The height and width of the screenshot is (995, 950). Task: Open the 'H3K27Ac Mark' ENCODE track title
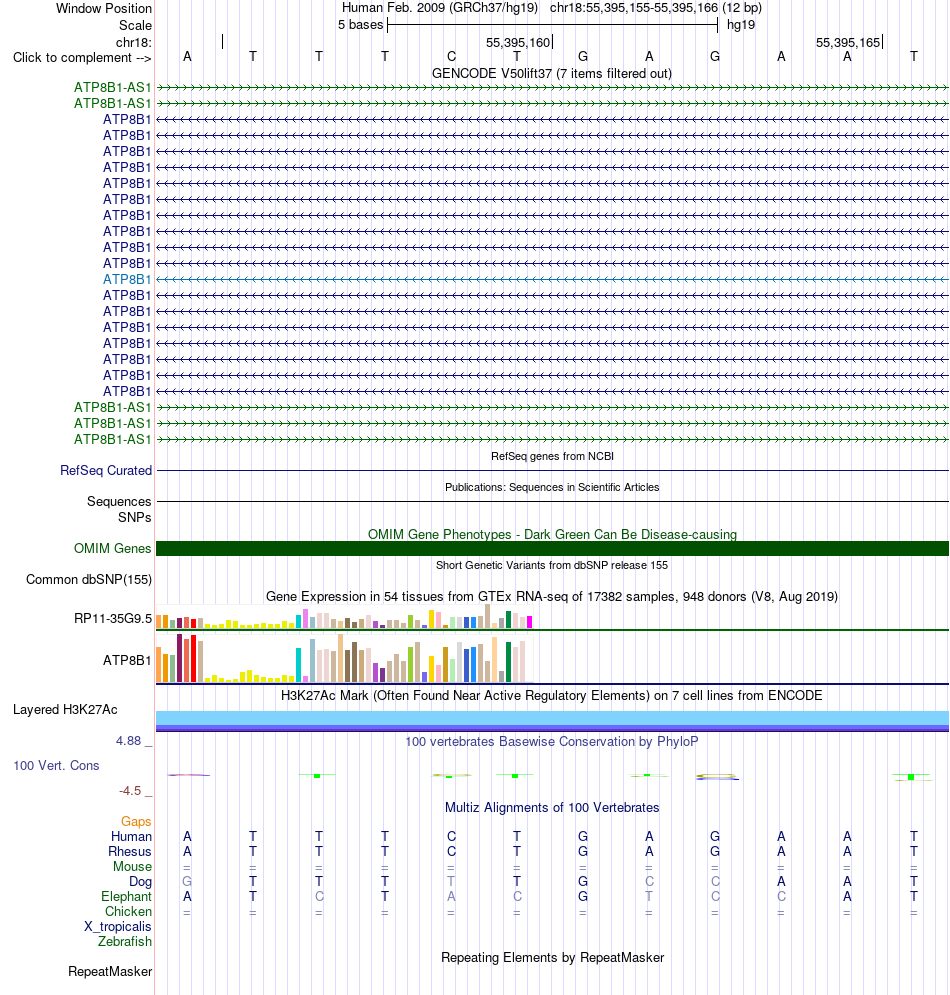pos(551,695)
